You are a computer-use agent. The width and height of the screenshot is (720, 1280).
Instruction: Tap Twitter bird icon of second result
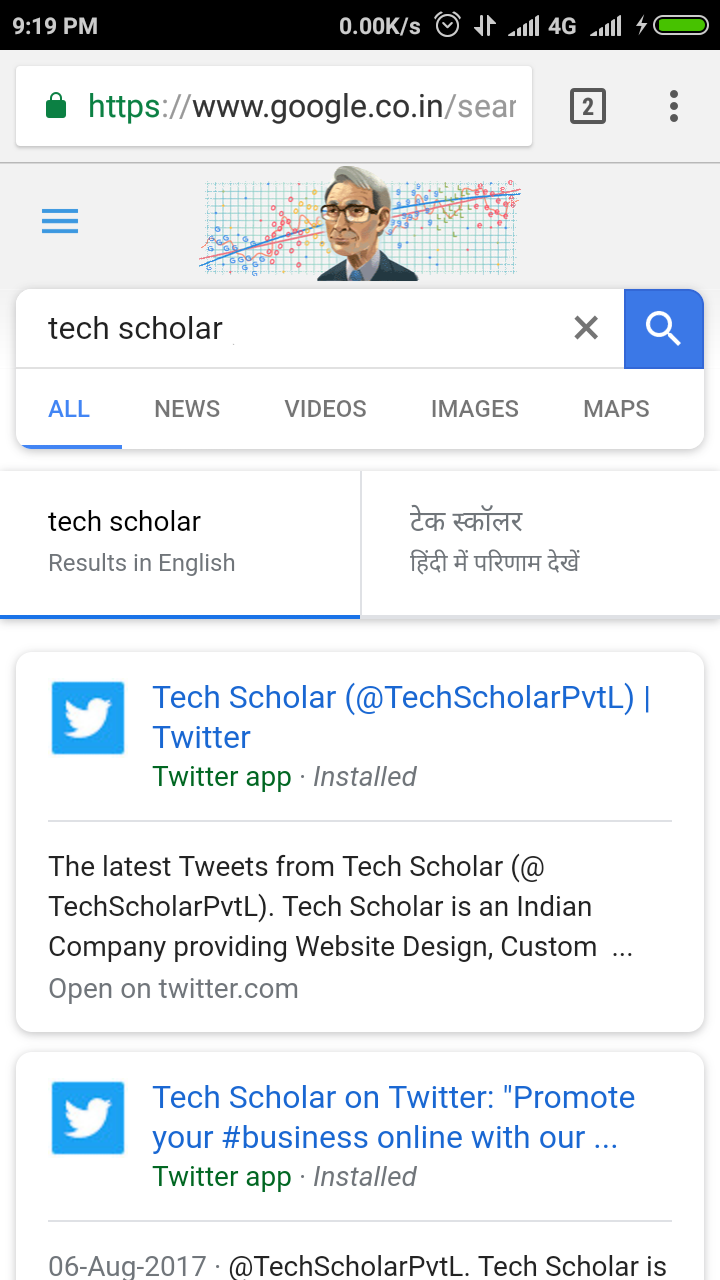click(88, 1118)
